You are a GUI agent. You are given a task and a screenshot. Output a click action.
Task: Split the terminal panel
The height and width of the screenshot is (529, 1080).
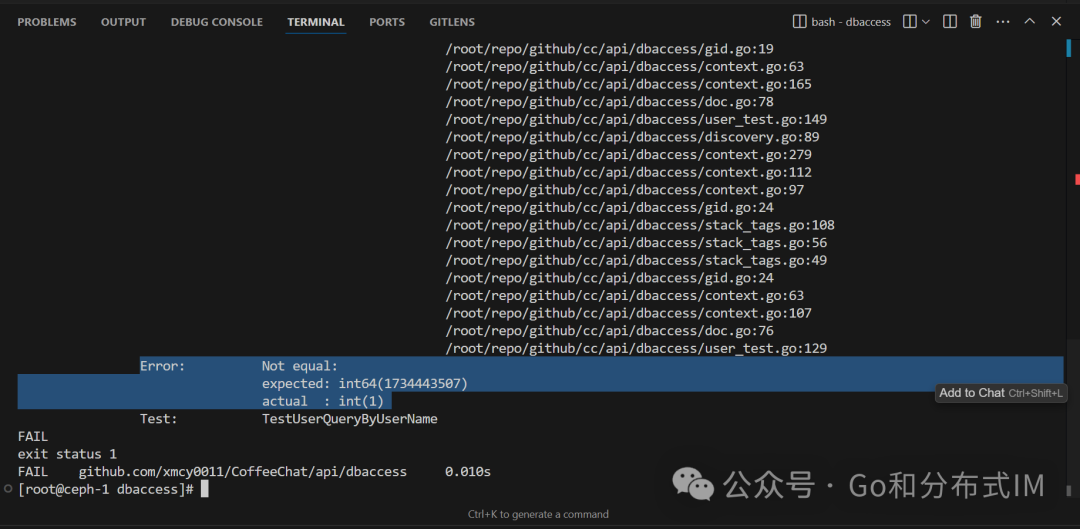coord(950,22)
